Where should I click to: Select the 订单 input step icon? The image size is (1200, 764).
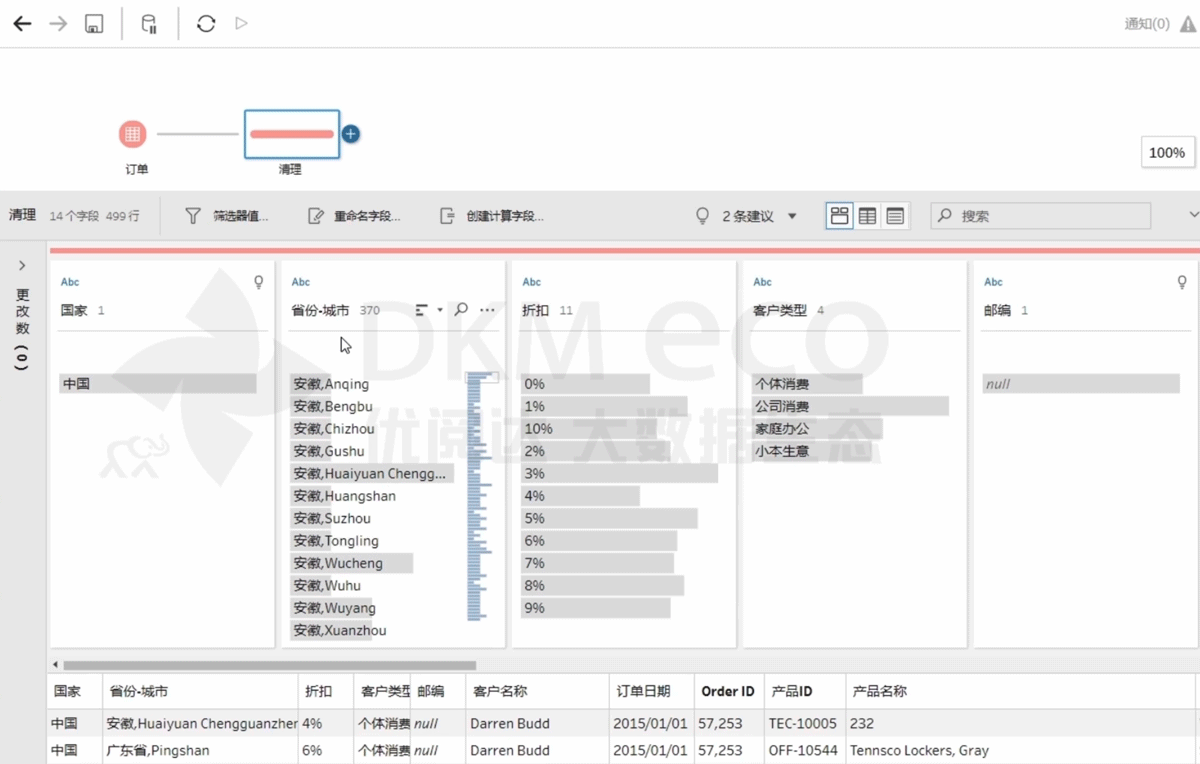pos(133,134)
